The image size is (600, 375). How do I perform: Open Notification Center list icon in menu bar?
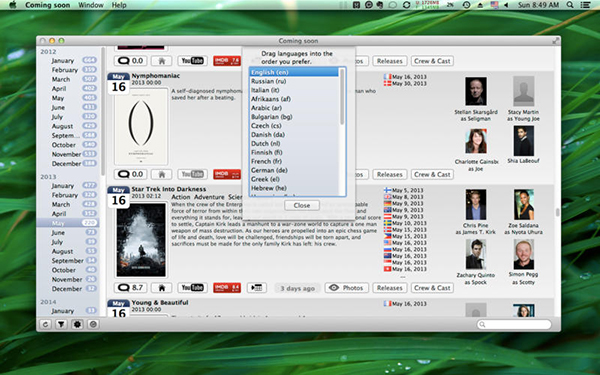click(x=585, y=5)
